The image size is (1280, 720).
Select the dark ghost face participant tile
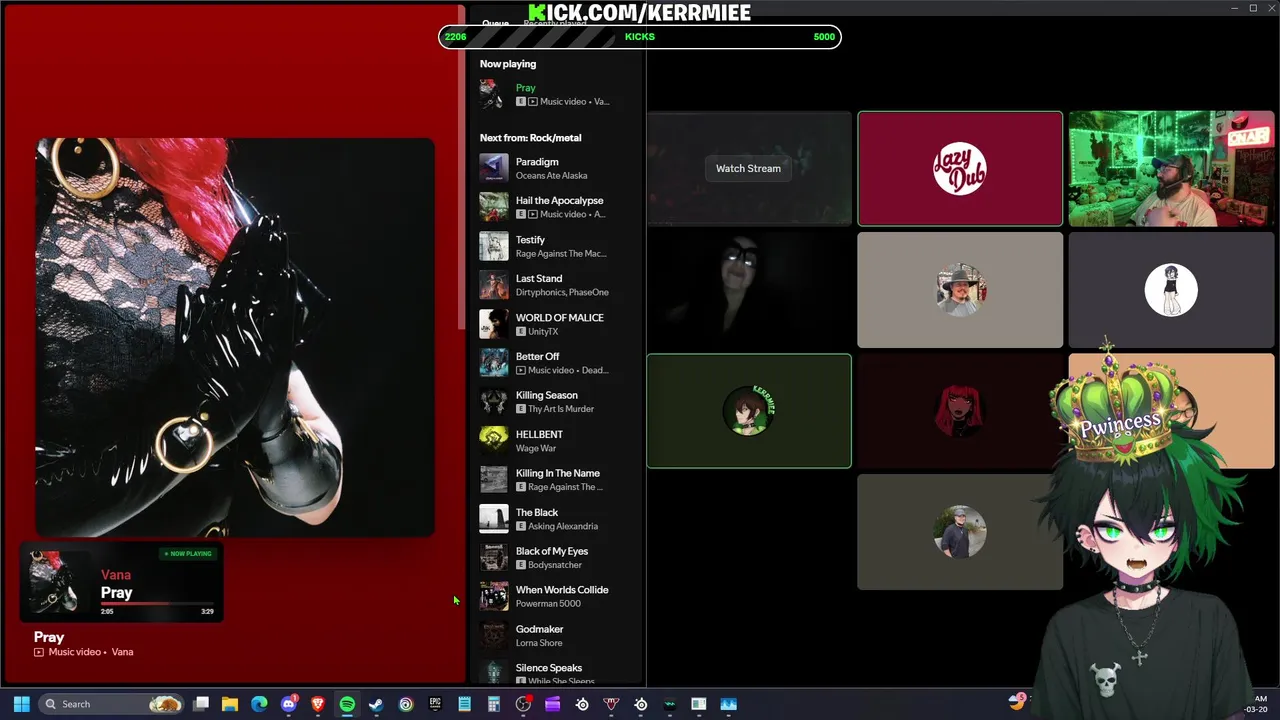(x=749, y=290)
